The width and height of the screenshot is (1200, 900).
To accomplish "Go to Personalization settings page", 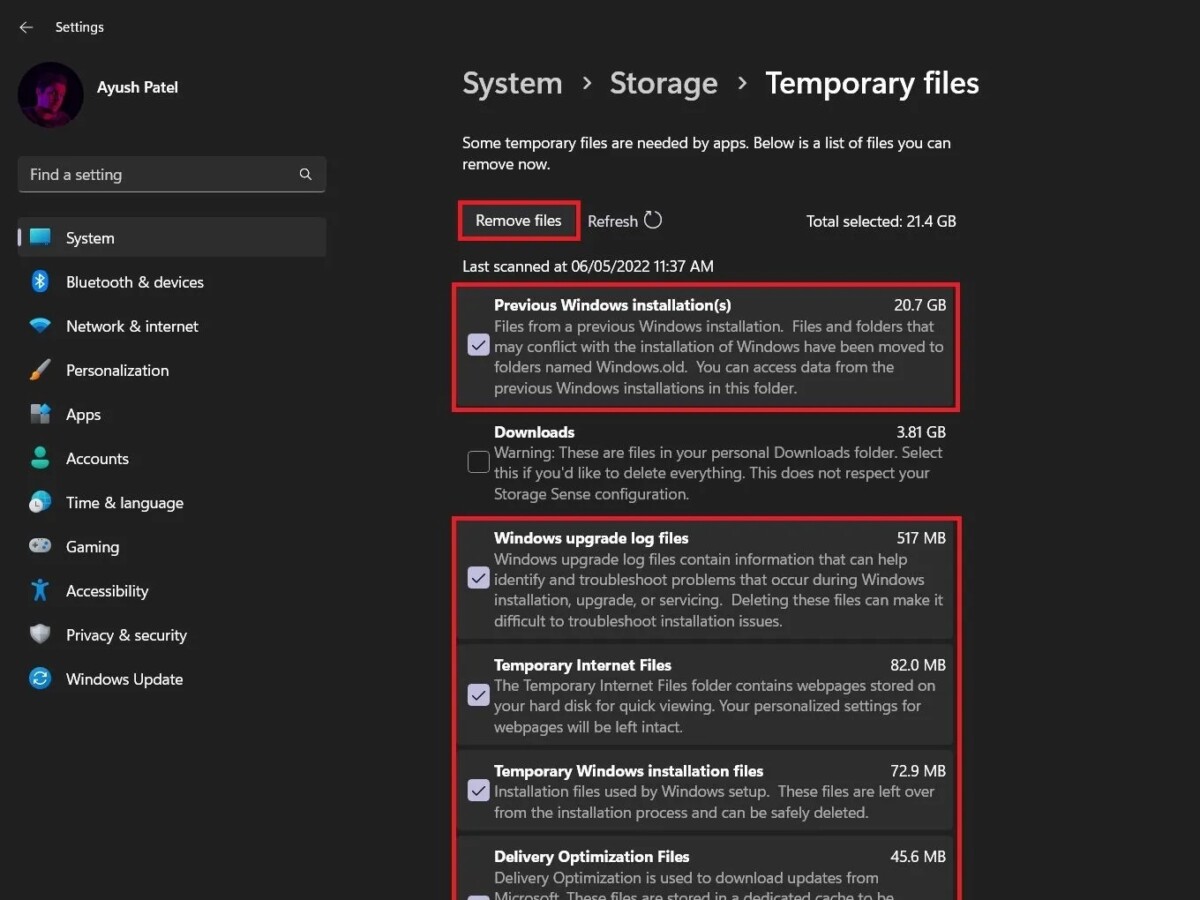I will click(x=117, y=370).
